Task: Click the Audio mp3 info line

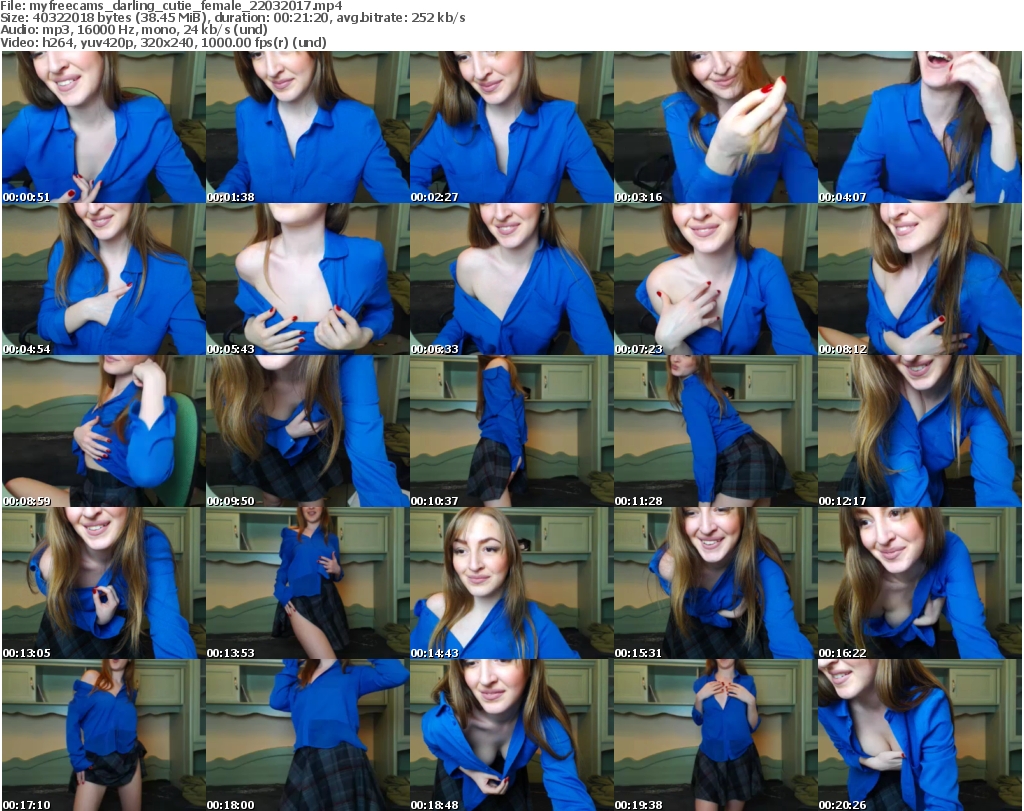Action: pyautogui.click(x=134, y=30)
